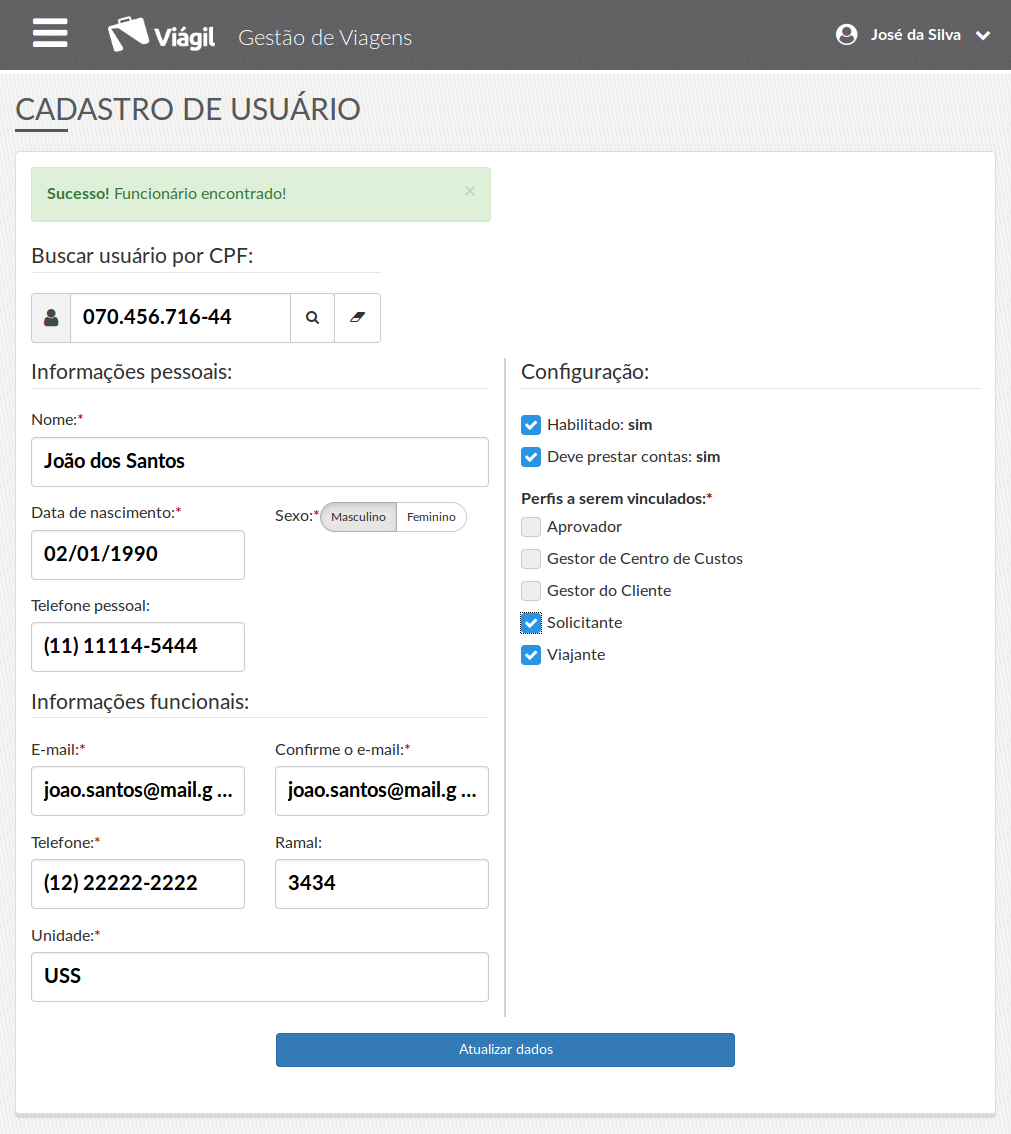Click the person icon beside CPF field
Screen dimensions: 1011x1134
pyautogui.click(x=51, y=317)
